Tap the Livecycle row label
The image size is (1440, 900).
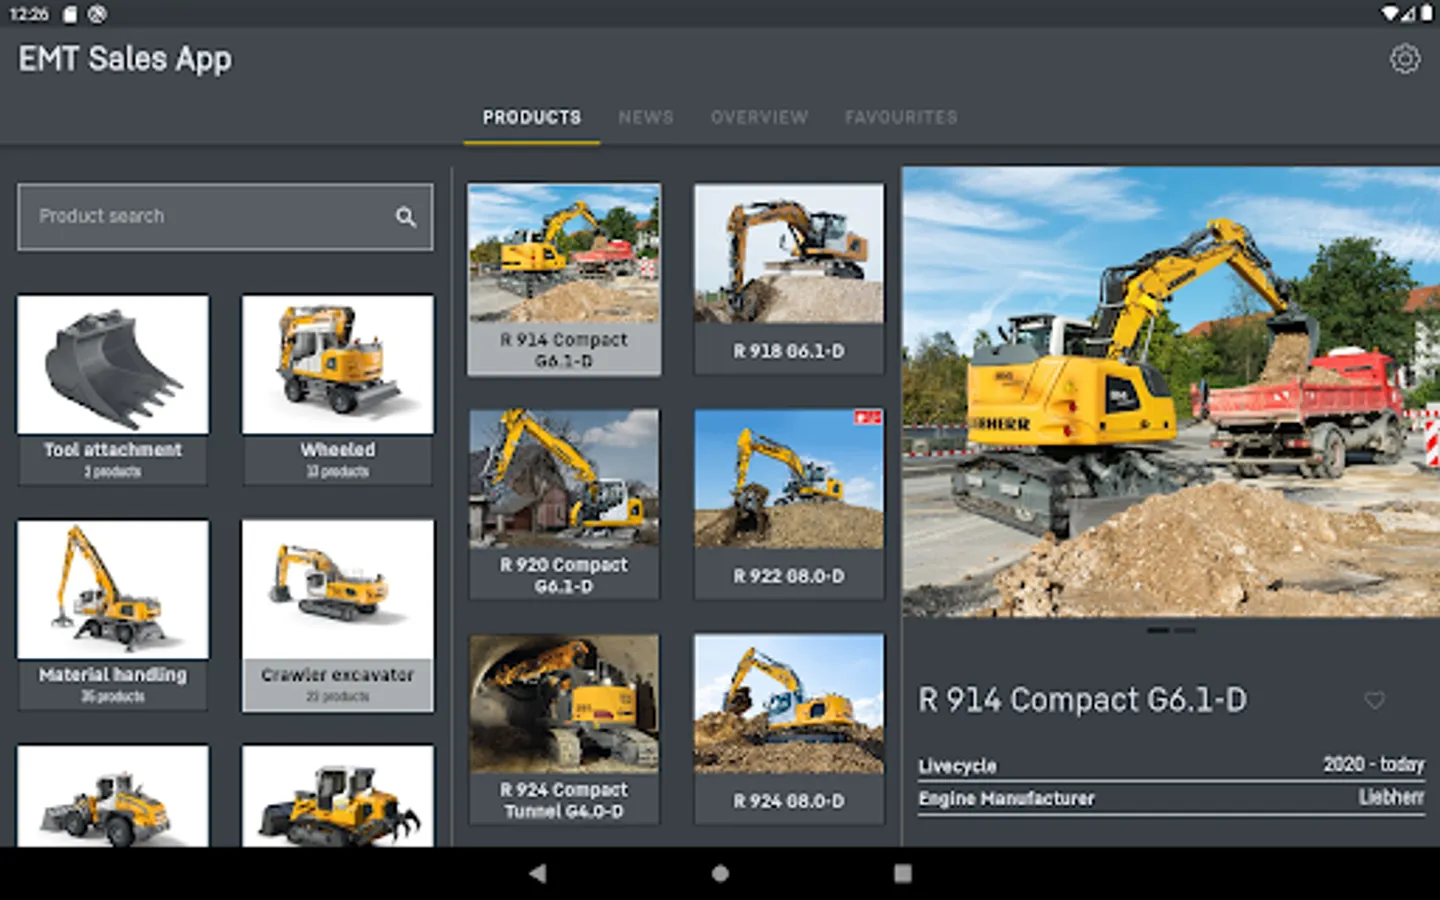click(x=958, y=766)
